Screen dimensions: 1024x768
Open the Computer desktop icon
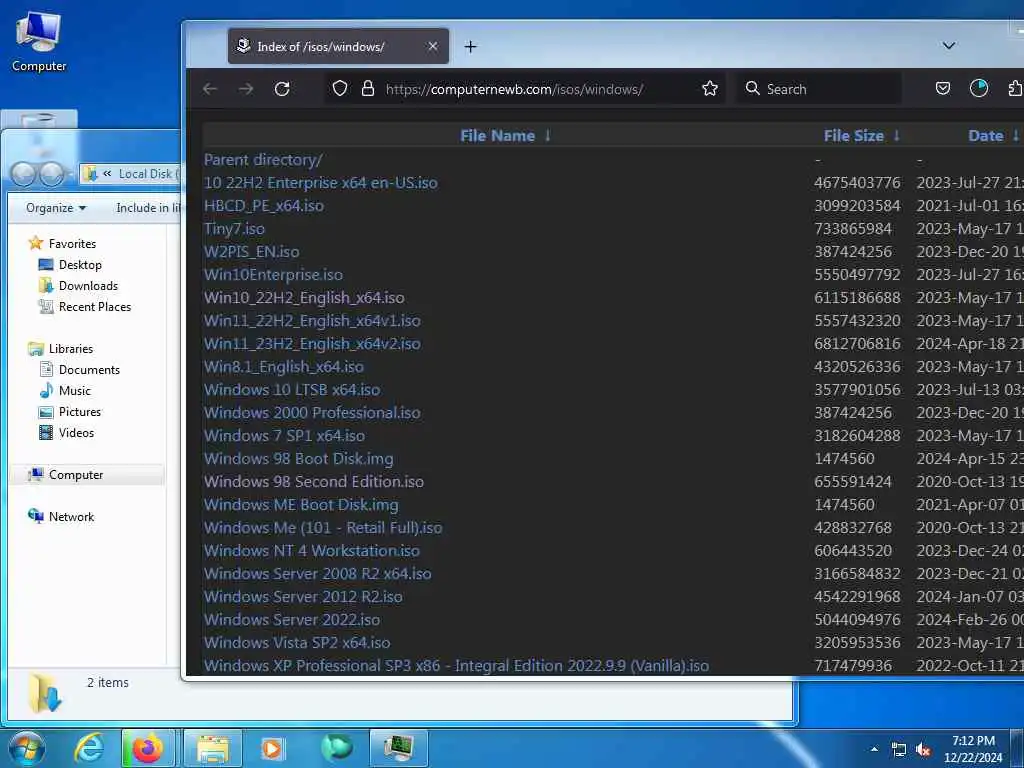pyautogui.click(x=39, y=41)
